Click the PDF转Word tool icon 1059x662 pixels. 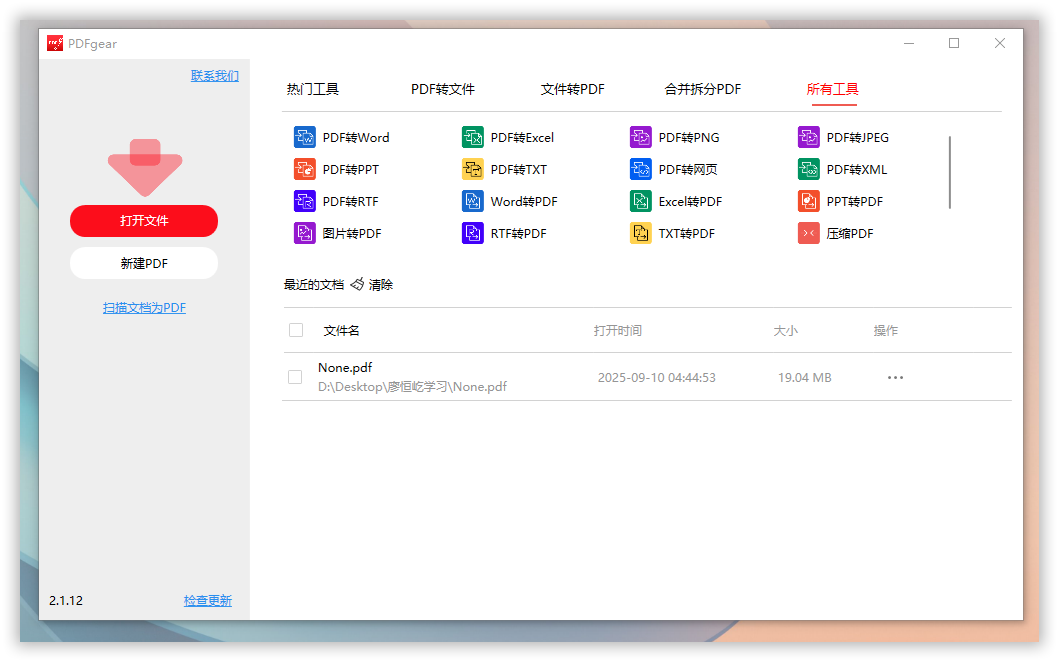[305, 138]
